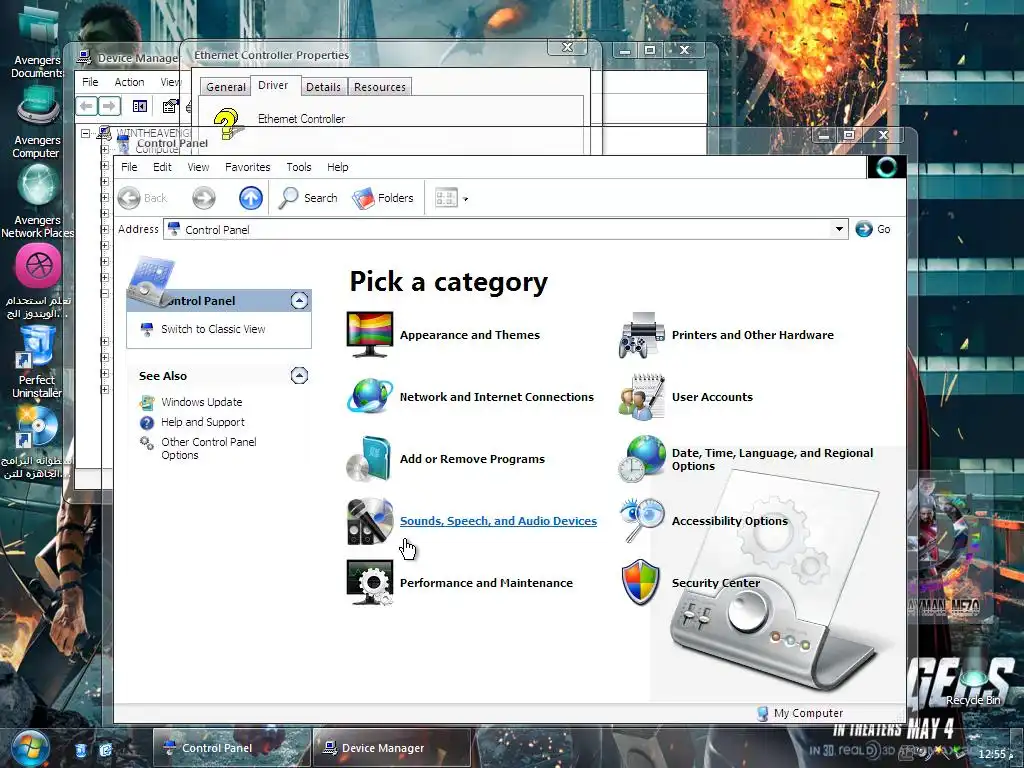This screenshot has height=768, width=1024.
Task: Open the Tools menu
Action: click(x=298, y=167)
